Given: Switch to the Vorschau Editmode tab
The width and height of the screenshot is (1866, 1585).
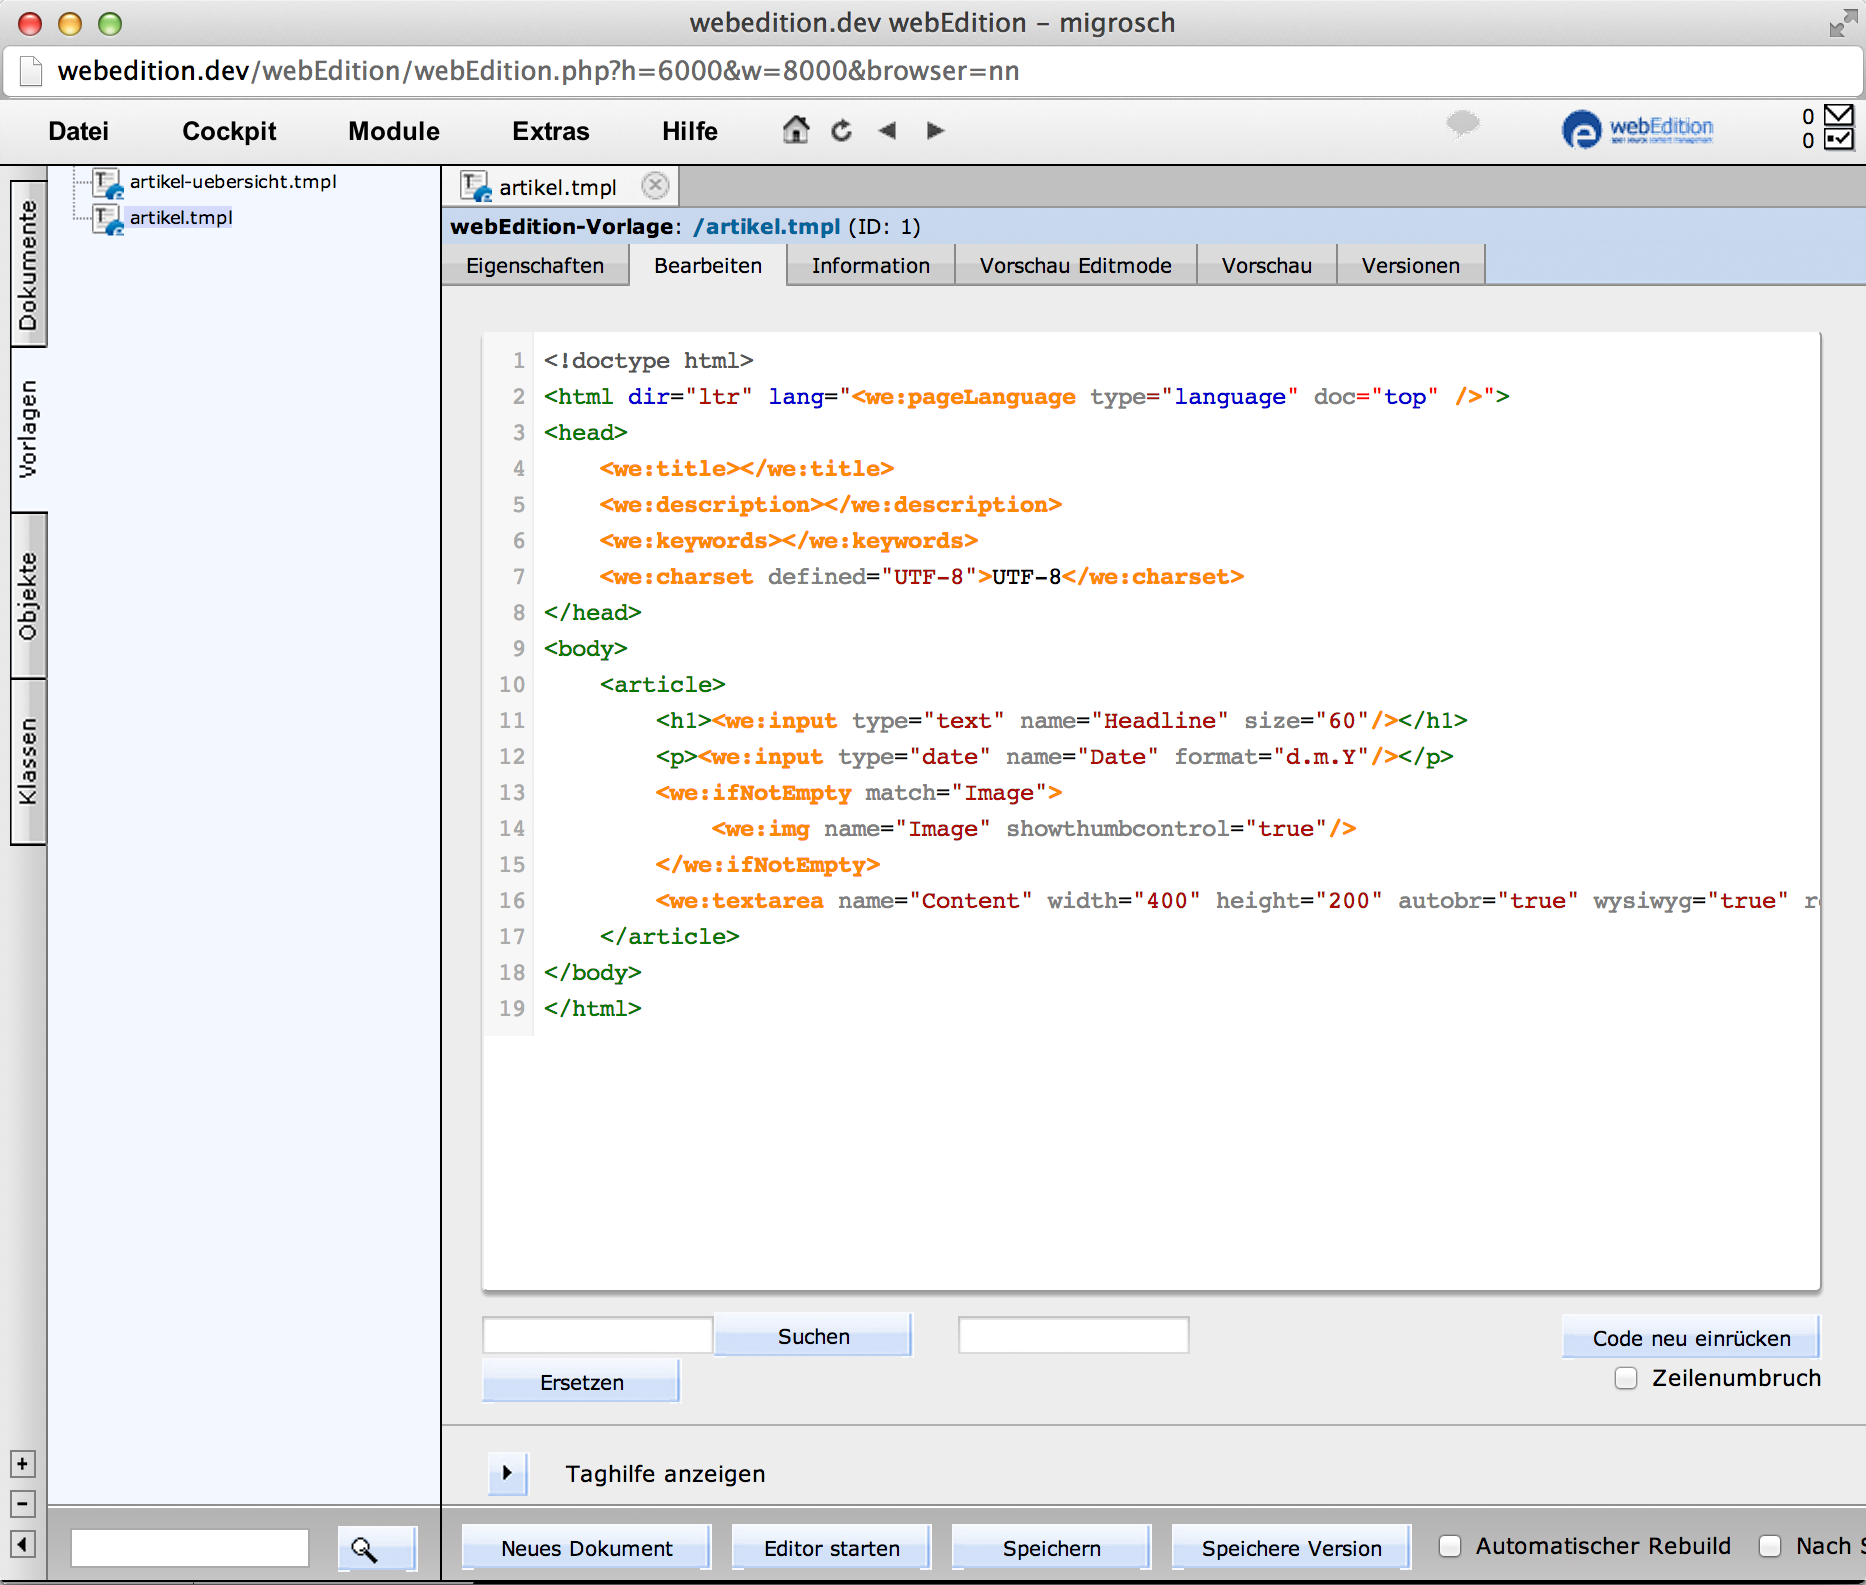Looking at the screenshot, I should click(x=1075, y=266).
